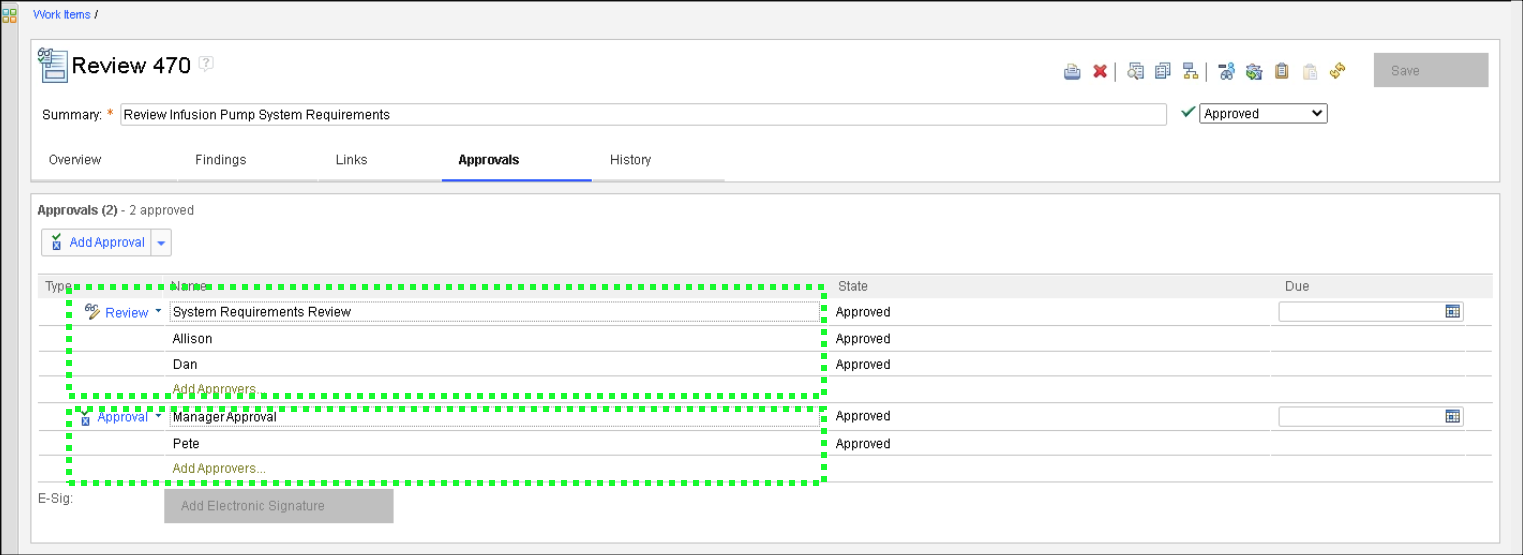This screenshot has height=555, width=1523.
Task: Click the duplicate work item icon
Action: pyautogui.click(x=1162, y=71)
